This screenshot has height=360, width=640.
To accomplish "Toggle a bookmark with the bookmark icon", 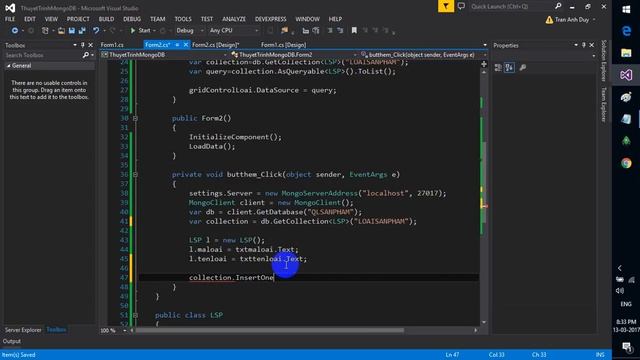I will [354, 31].
